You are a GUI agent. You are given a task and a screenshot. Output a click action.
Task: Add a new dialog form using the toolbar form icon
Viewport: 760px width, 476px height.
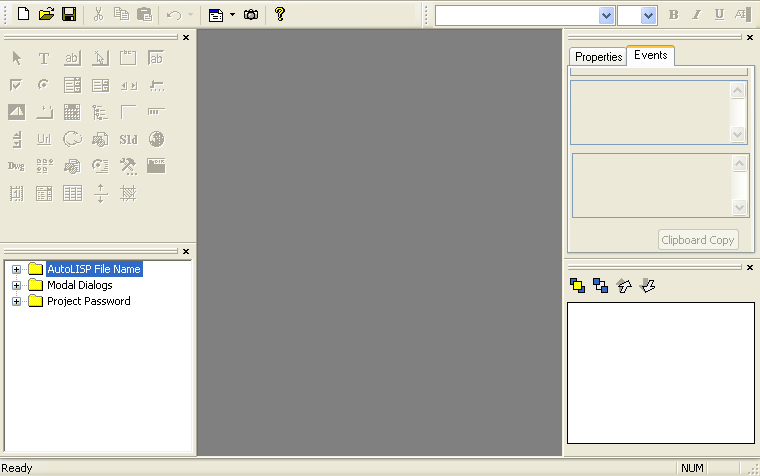pos(216,15)
